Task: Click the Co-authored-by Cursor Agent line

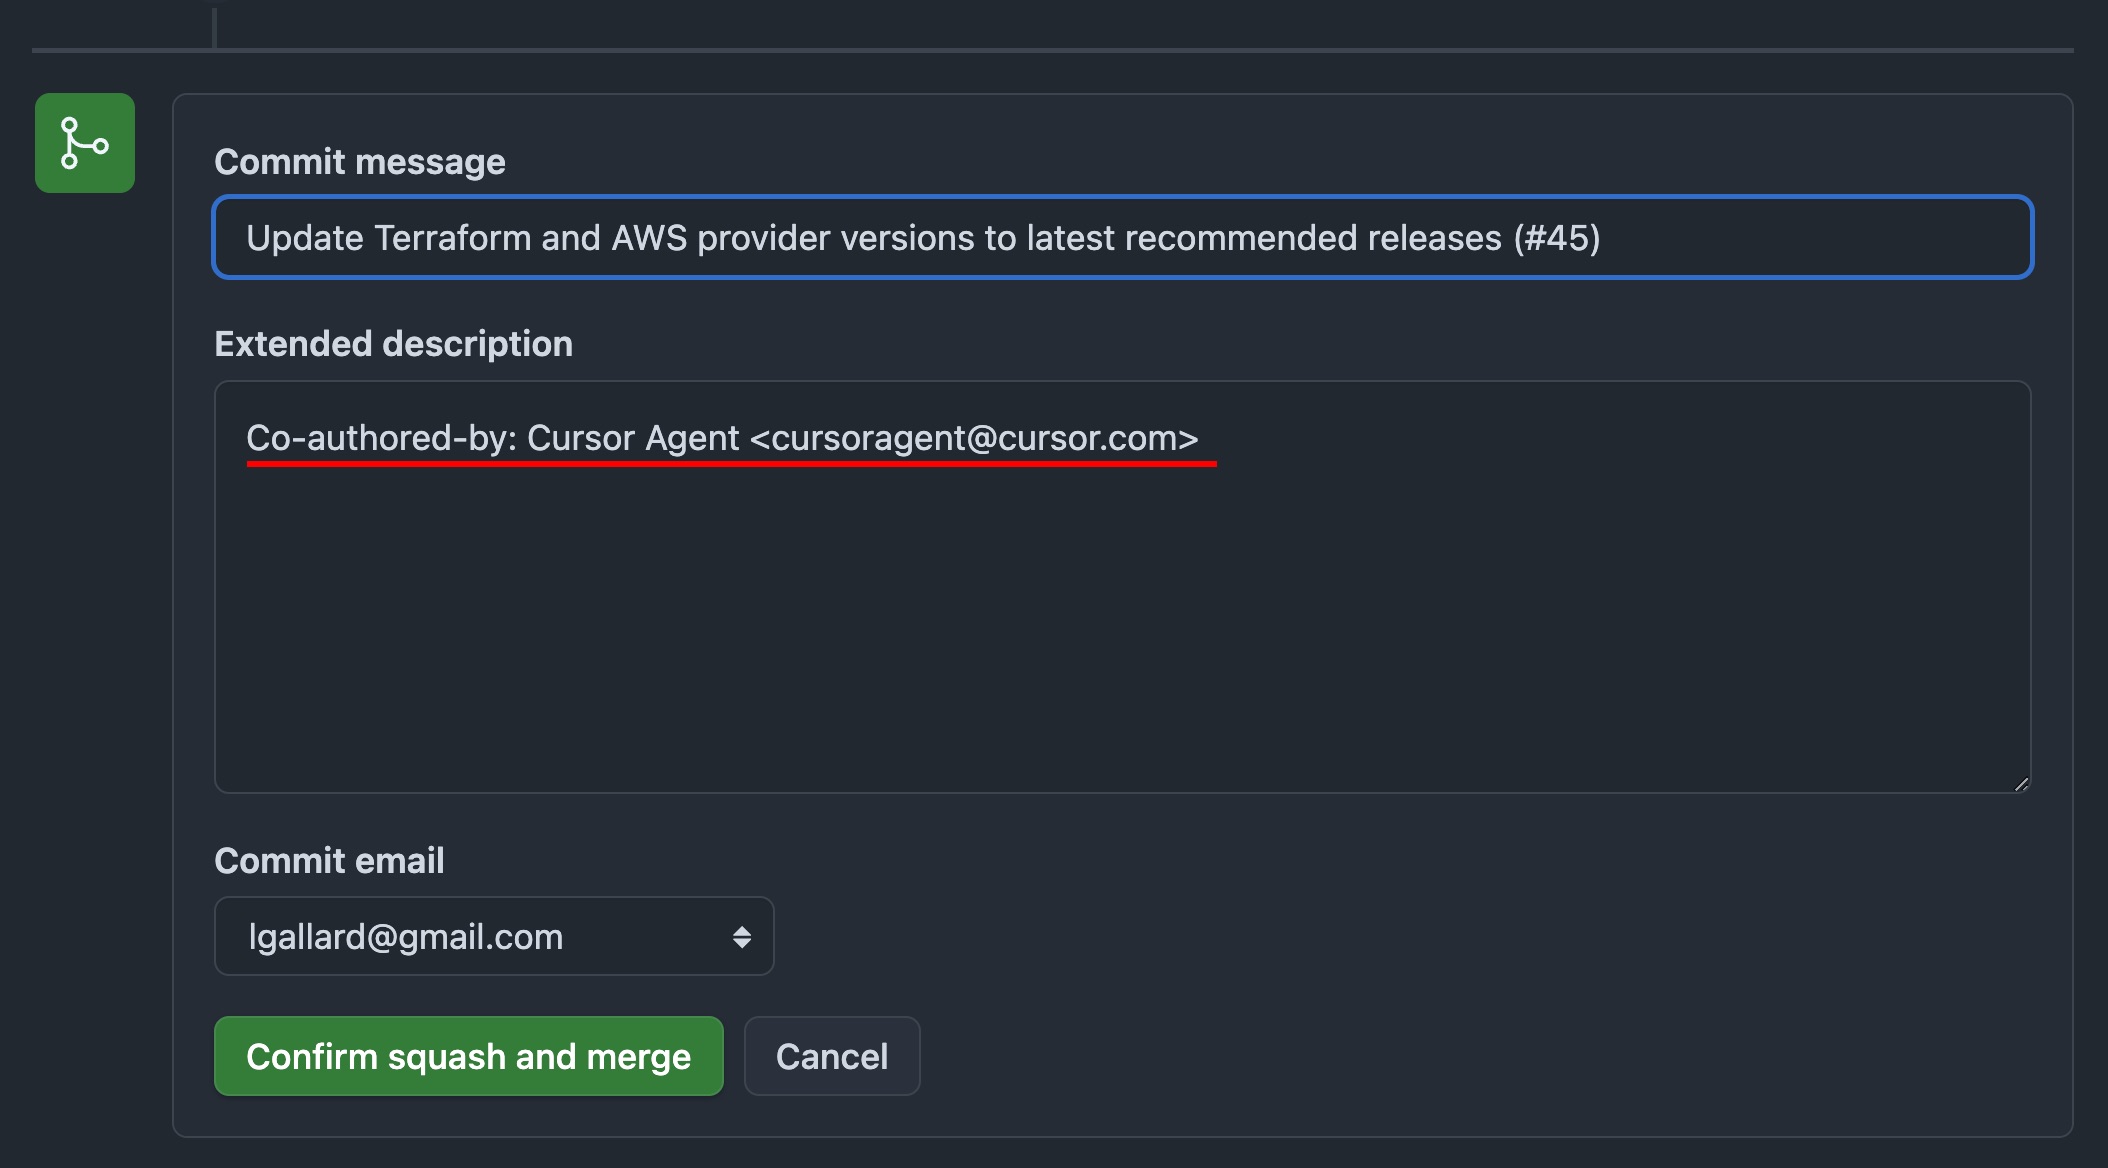Action: (x=722, y=438)
